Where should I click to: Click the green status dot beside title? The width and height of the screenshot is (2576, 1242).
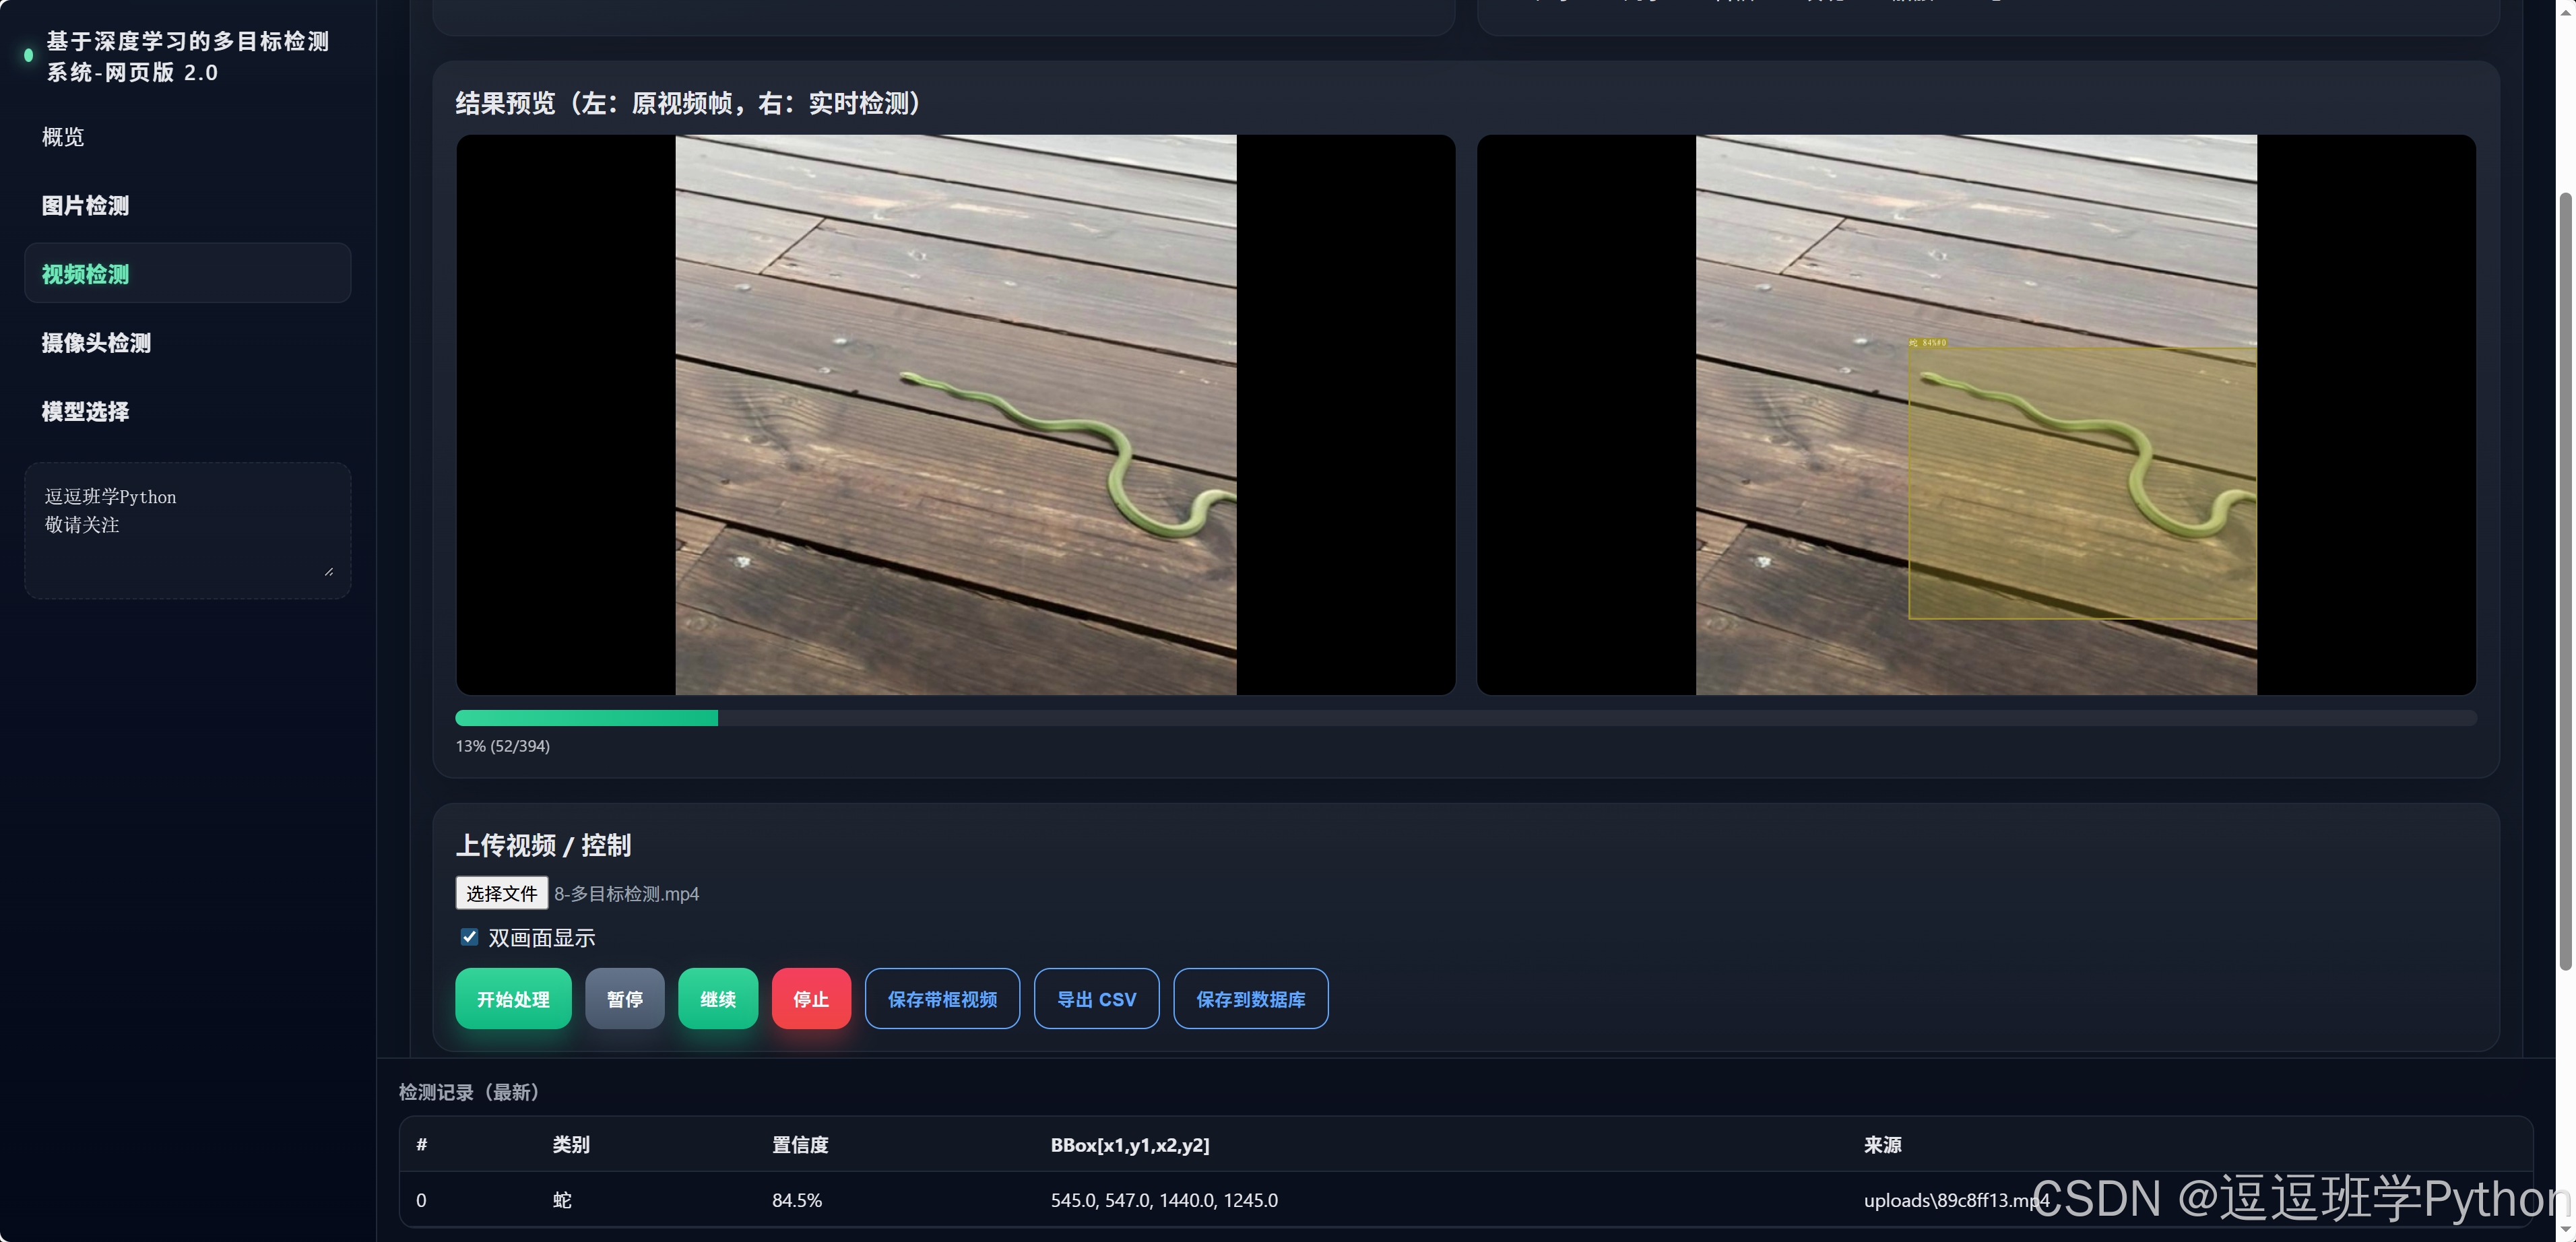28,55
